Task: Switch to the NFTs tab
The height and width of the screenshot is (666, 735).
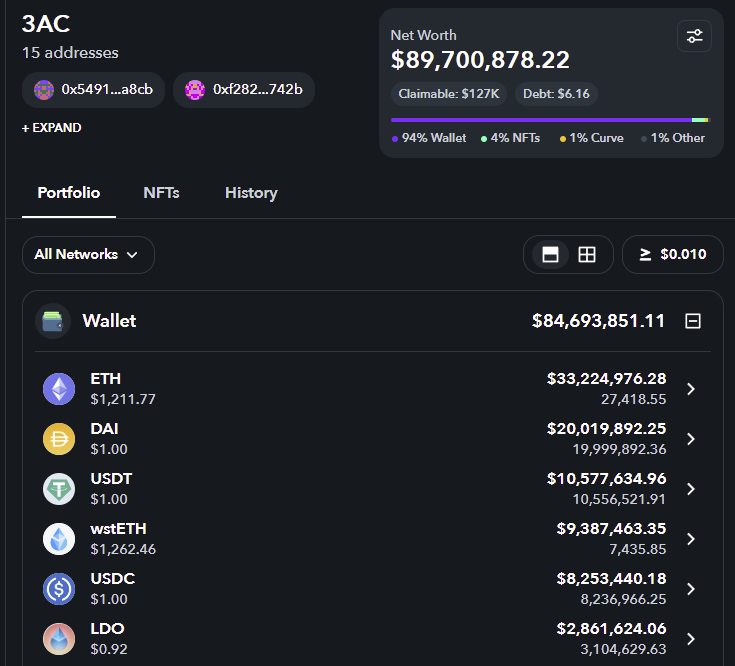Action: click(x=161, y=193)
